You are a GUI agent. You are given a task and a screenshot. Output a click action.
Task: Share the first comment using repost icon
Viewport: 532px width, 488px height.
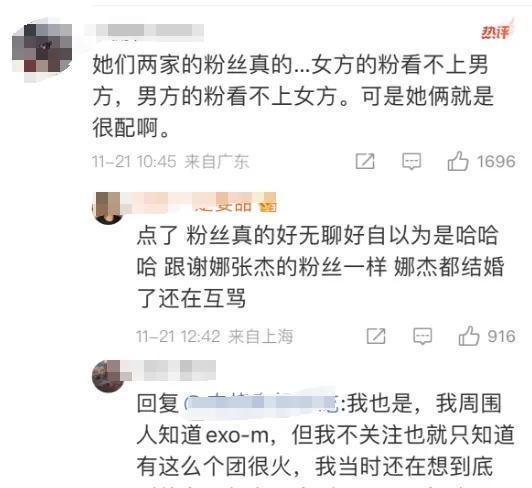click(365, 161)
